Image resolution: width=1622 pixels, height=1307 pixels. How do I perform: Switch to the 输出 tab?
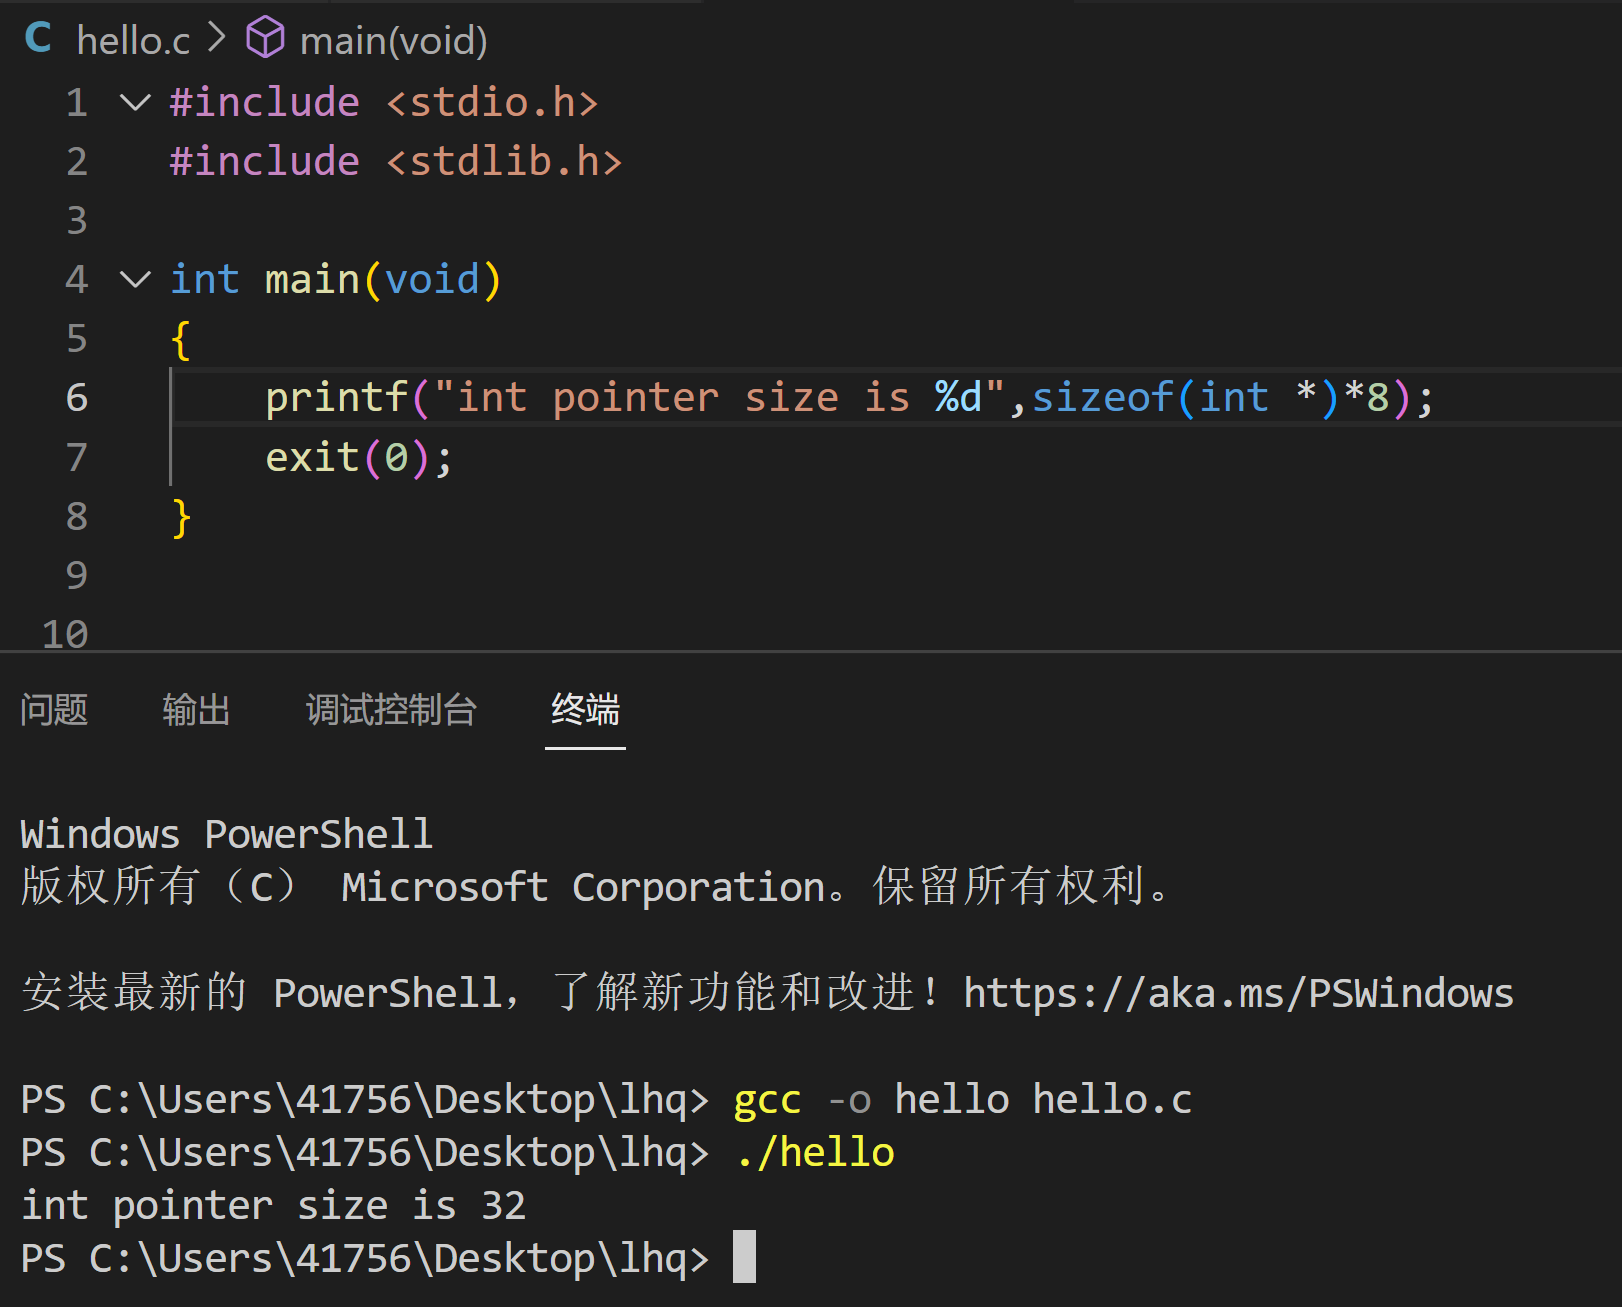click(196, 710)
